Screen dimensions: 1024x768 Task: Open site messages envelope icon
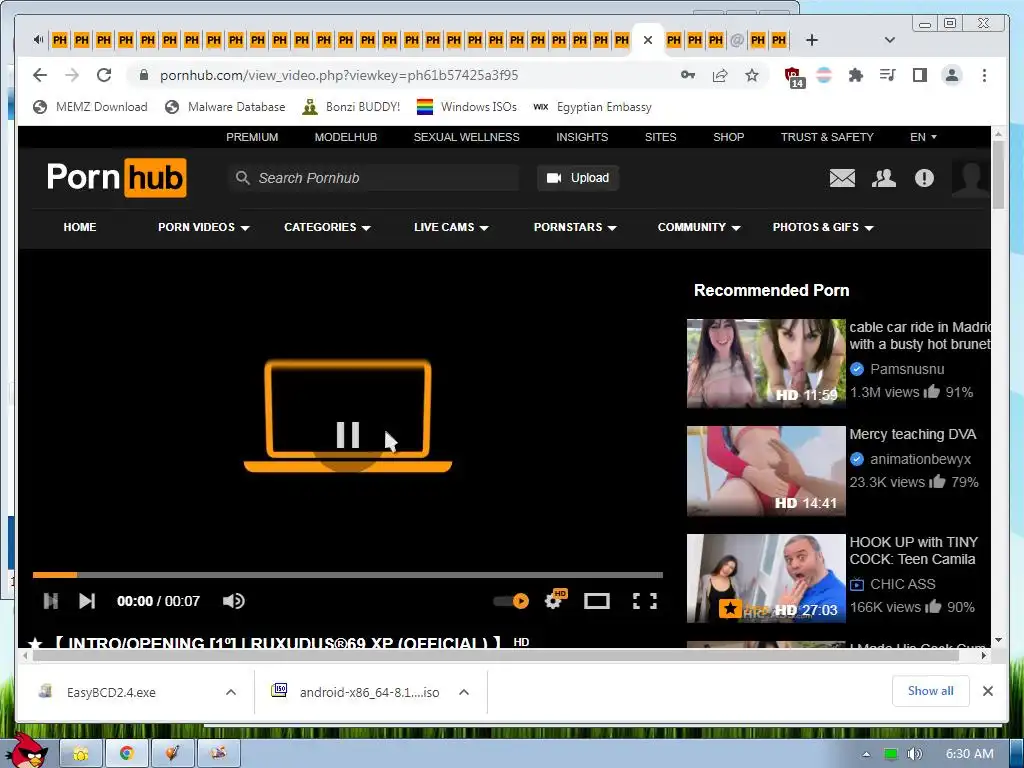coord(842,178)
